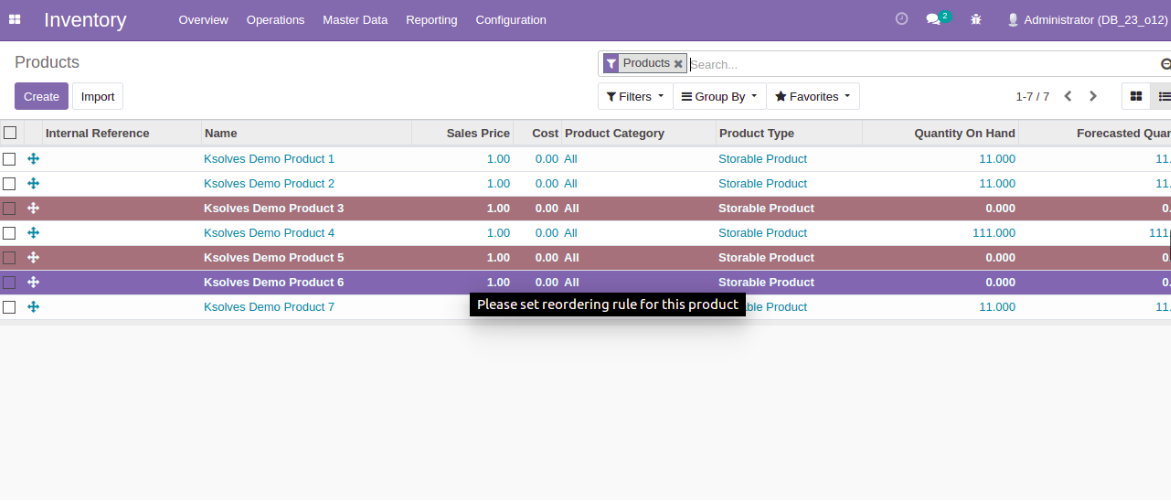The height and width of the screenshot is (501, 1171).
Task: Sort by Internal Reference column header
Action: [122, 133]
